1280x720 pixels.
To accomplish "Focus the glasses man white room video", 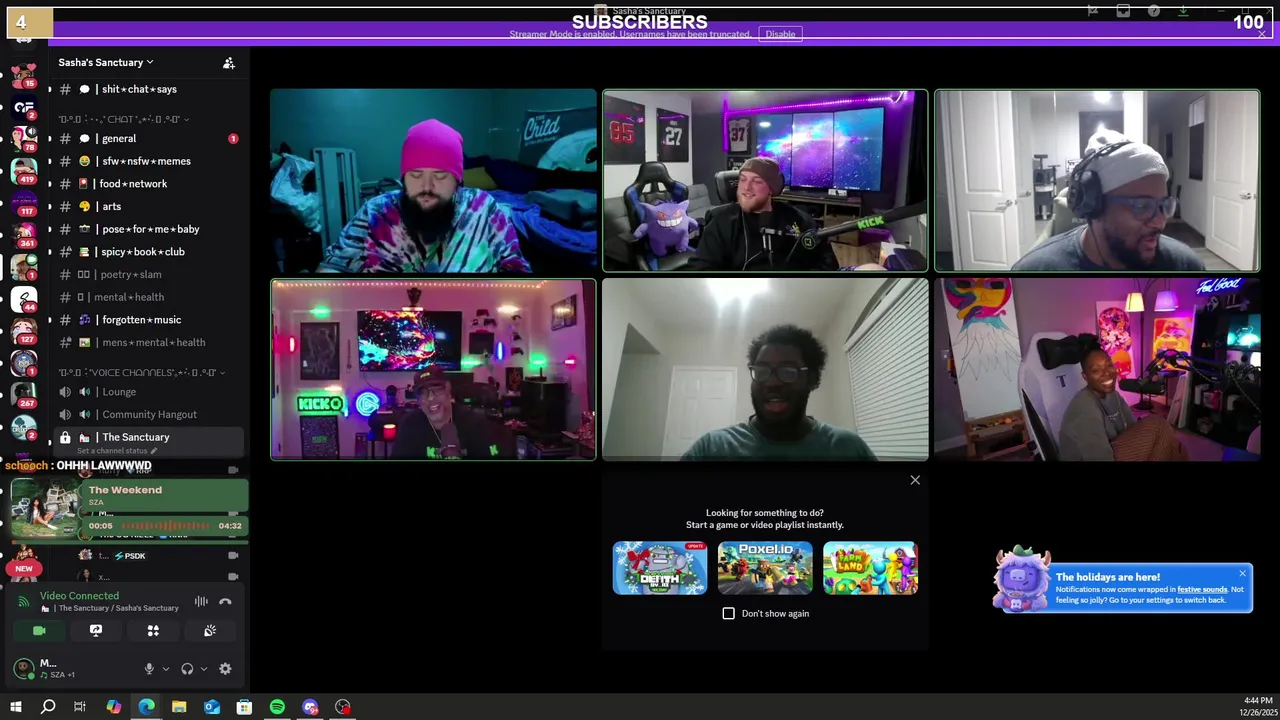I will [765, 369].
